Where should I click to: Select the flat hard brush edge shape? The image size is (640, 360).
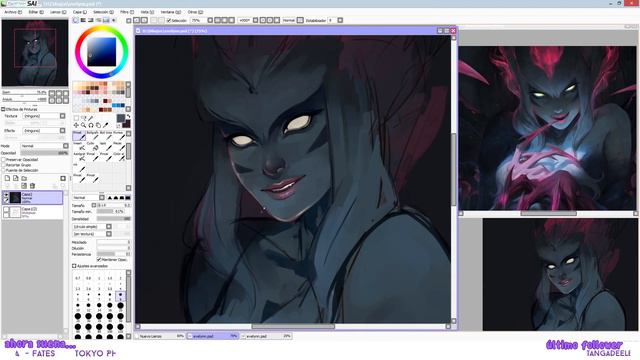click(128, 198)
